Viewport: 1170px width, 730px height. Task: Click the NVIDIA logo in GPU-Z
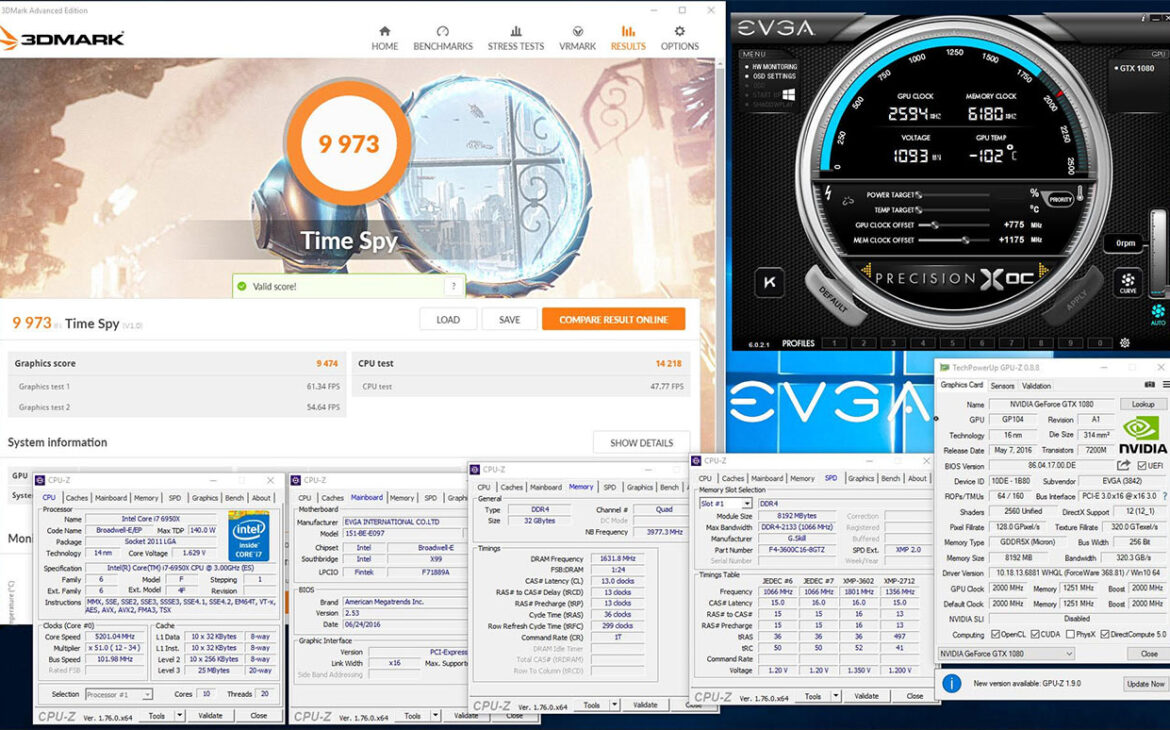tap(1140, 430)
